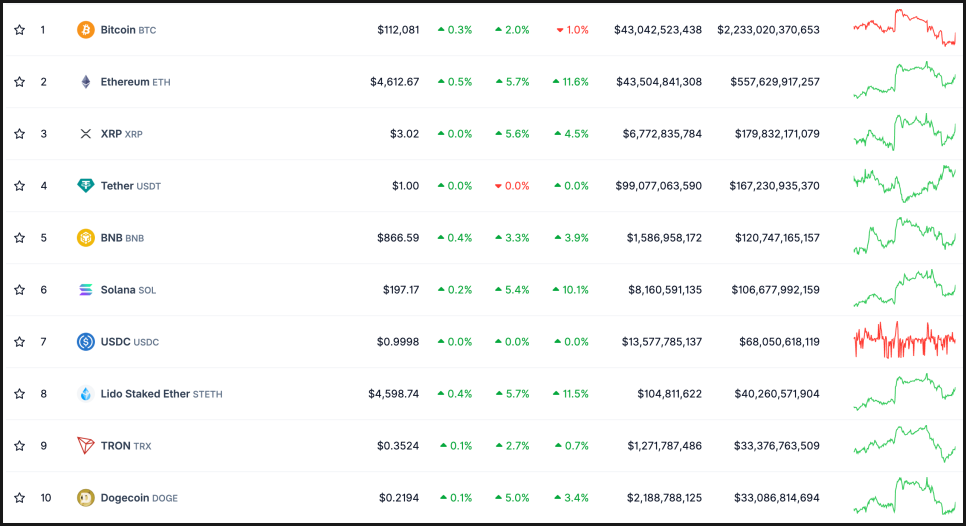Click Dogecoin price $0.2194

coord(399,498)
